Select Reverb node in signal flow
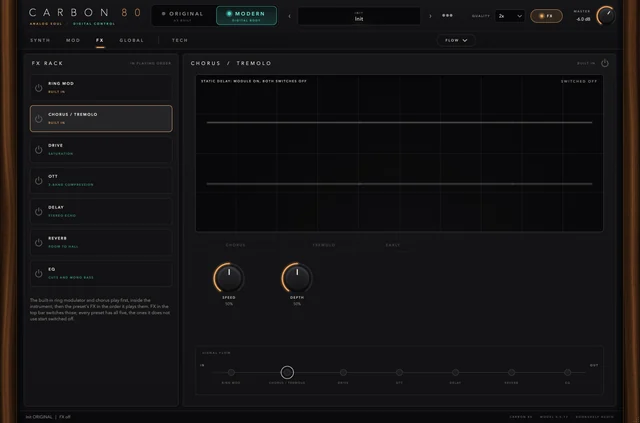Viewport: 640px width, 423px height. (x=511, y=372)
